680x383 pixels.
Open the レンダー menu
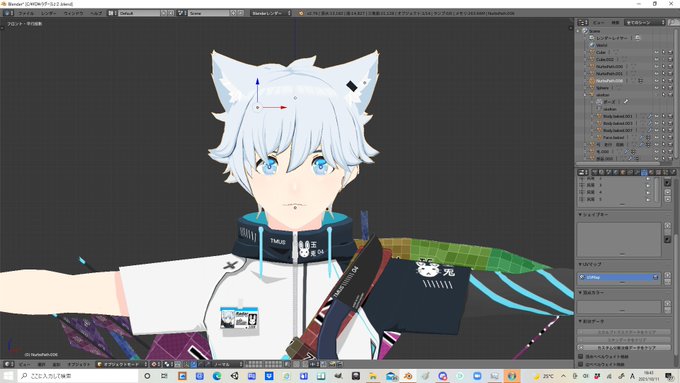point(49,13)
